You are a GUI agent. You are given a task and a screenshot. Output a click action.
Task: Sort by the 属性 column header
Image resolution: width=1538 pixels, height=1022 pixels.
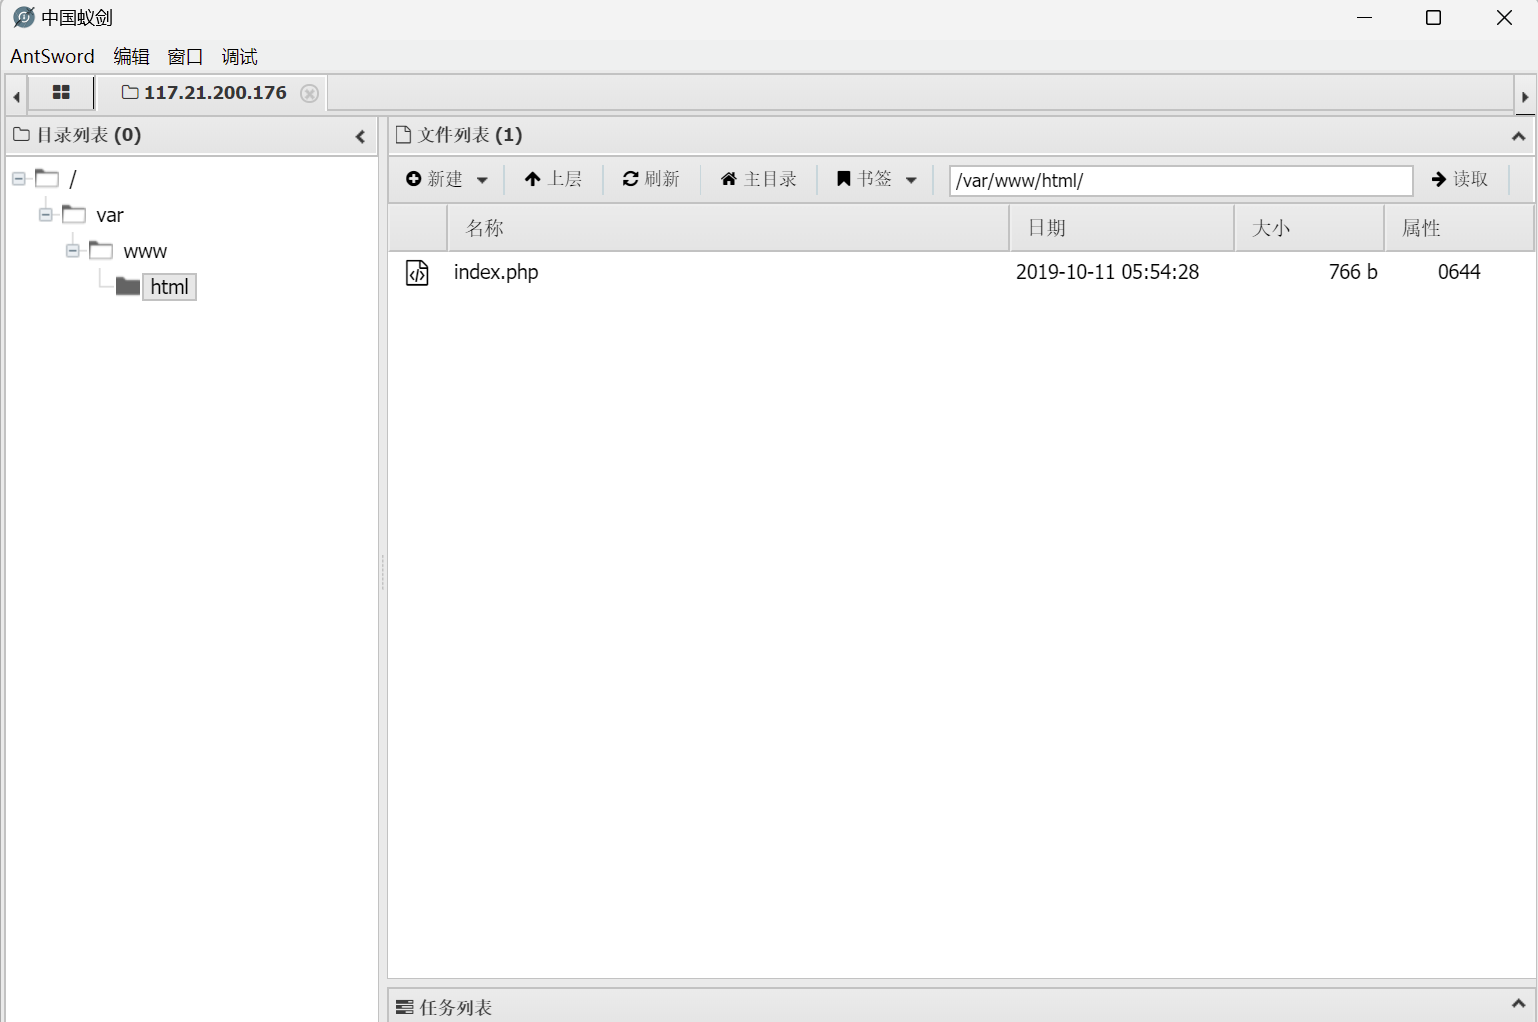click(1458, 228)
